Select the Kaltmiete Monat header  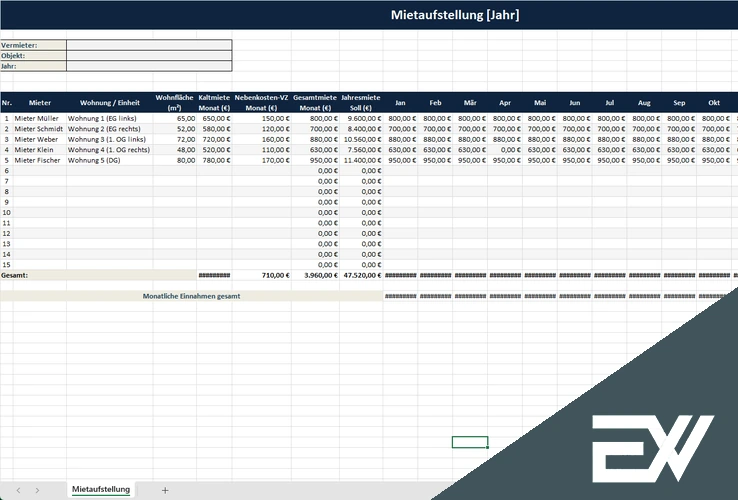pyautogui.click(x=214, y=103)
